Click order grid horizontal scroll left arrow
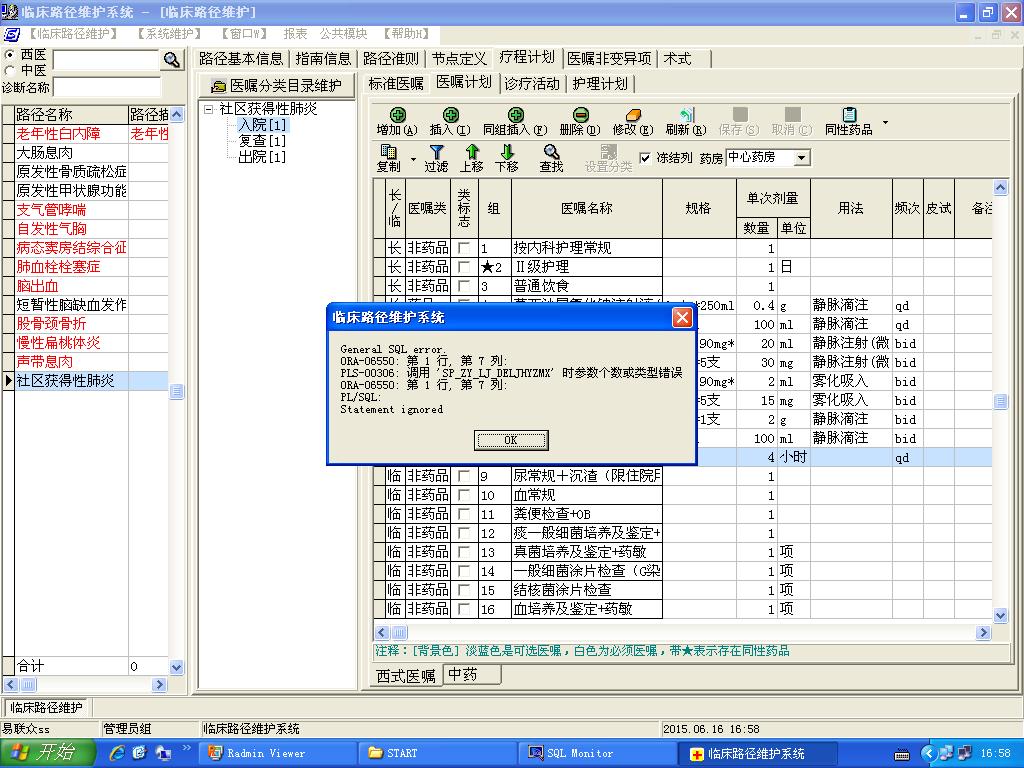 pos(382,632)
